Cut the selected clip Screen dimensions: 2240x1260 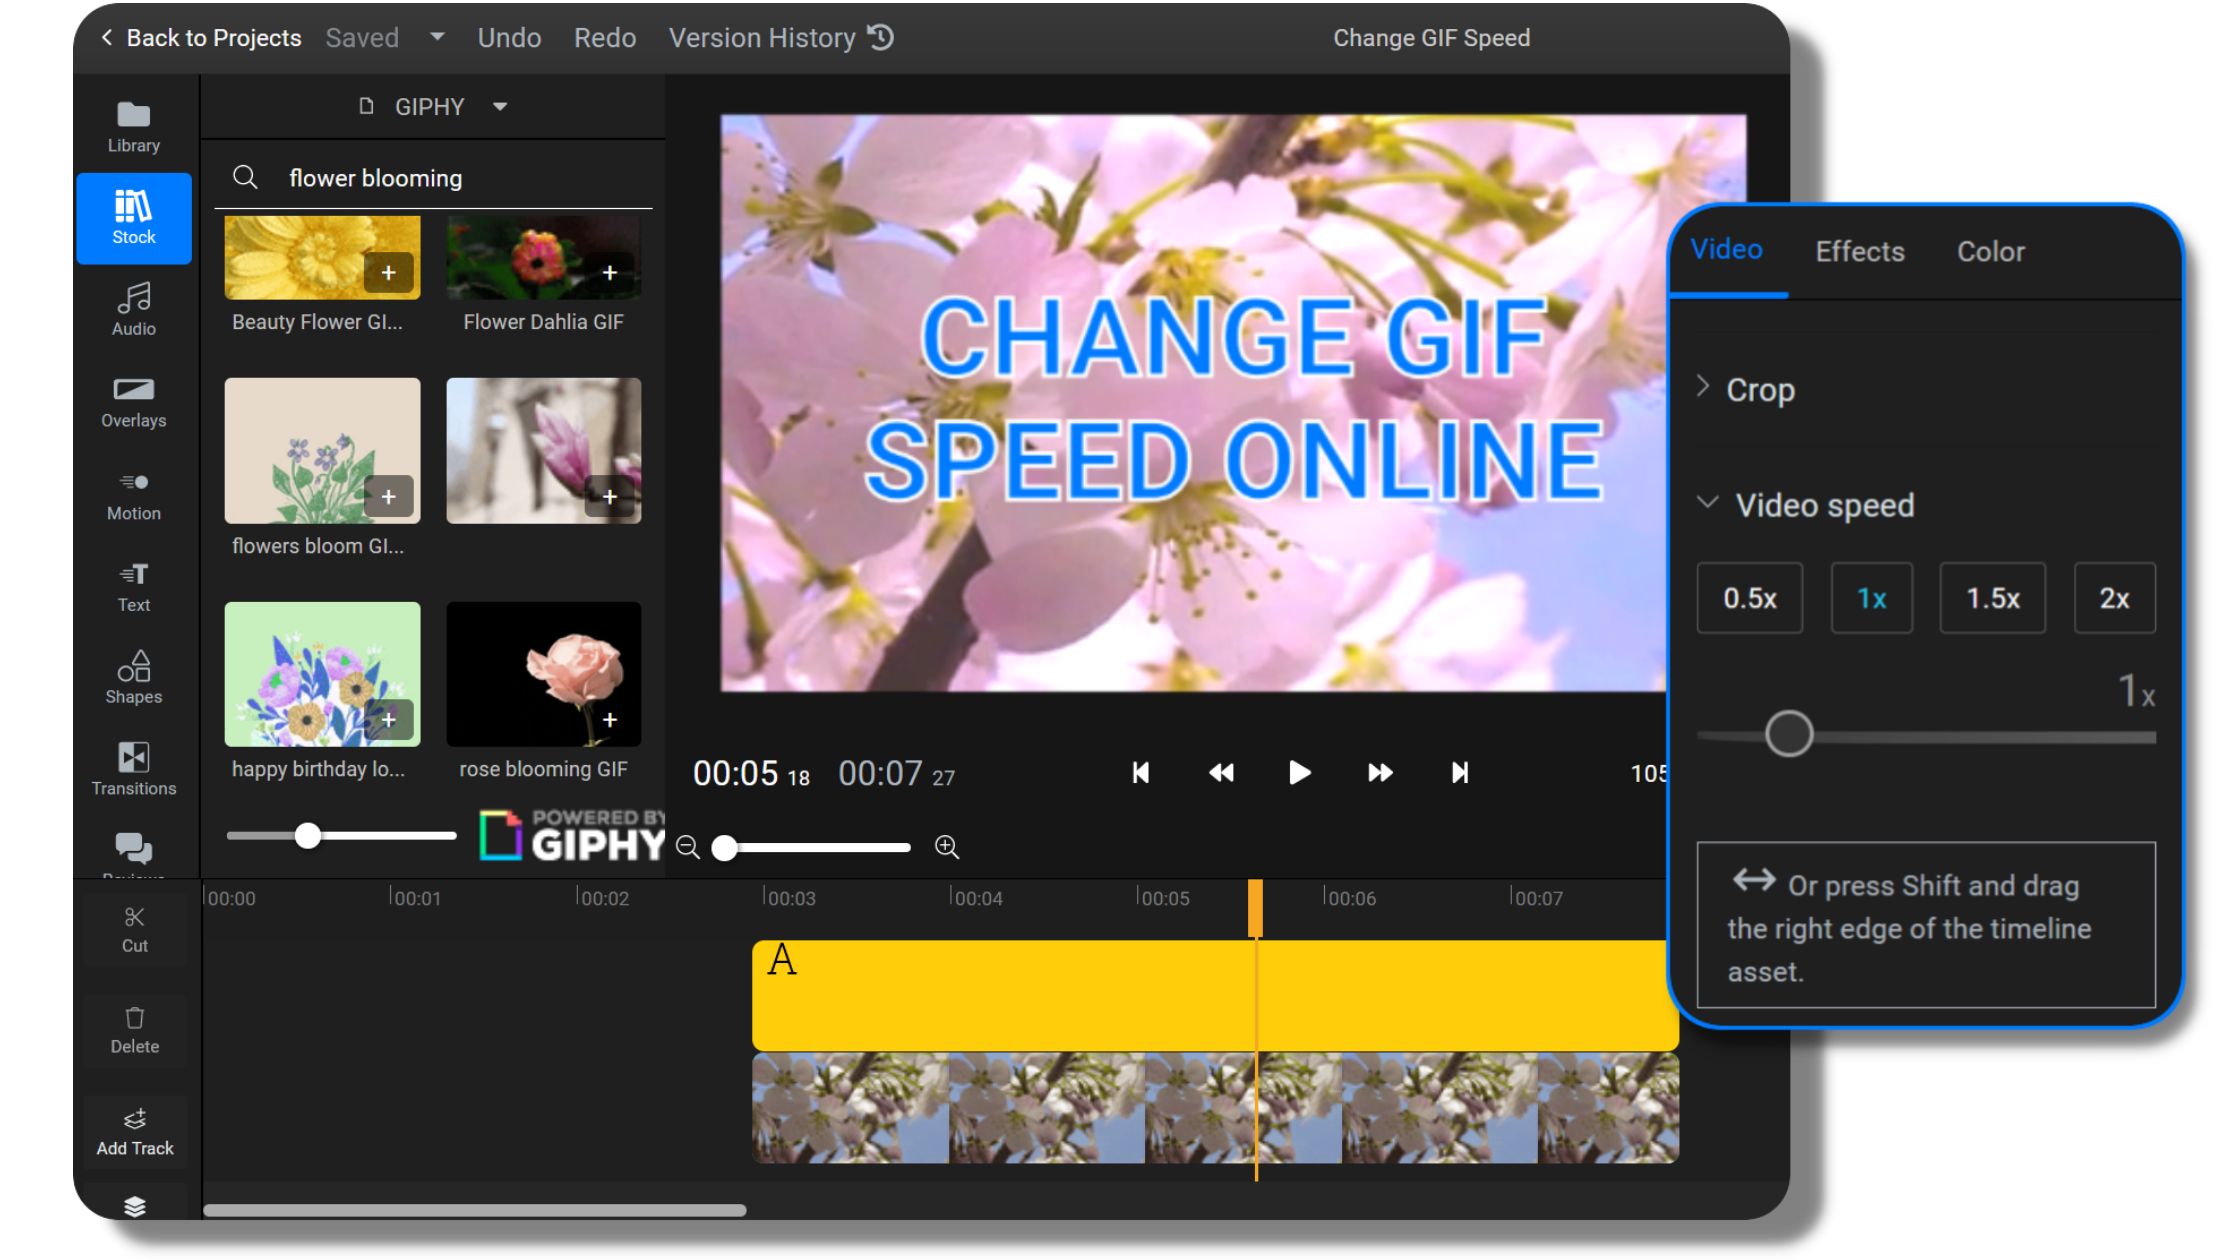[133, 928]
